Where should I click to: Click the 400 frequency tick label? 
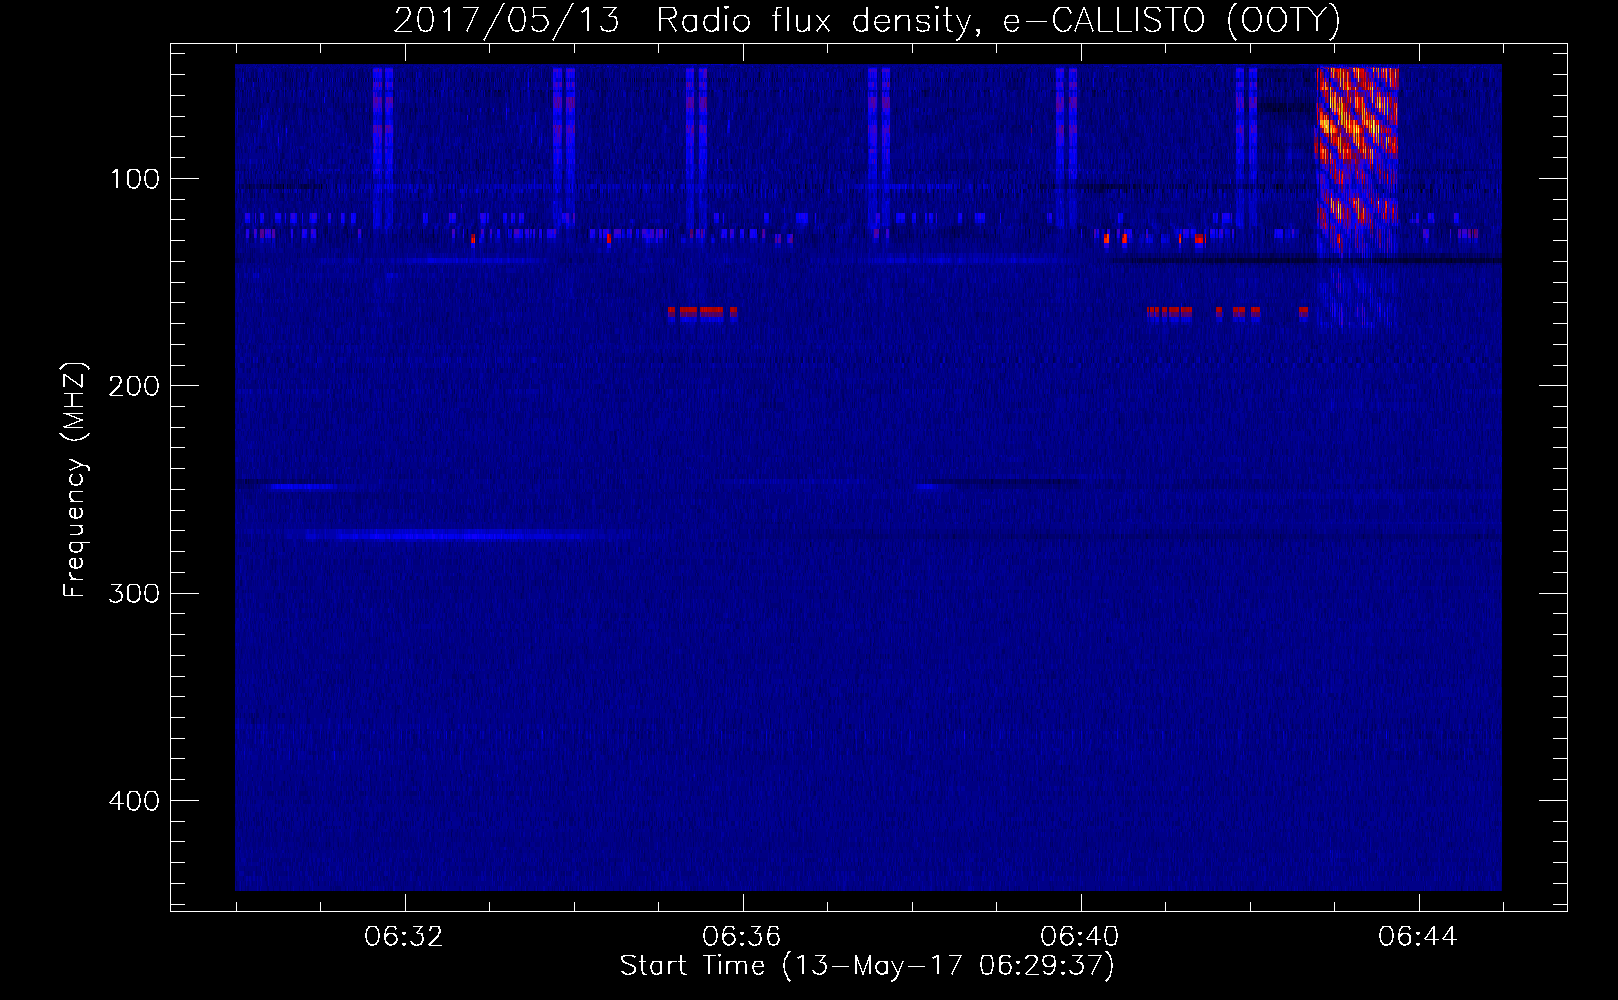coord(134,801)
